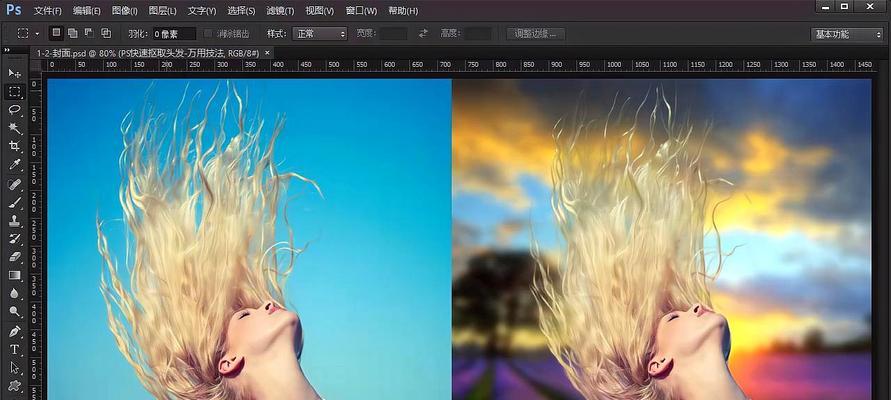Viewport: 891px width, 400px height.
Task: Select the Brush tool
Action: pos(15,202)
